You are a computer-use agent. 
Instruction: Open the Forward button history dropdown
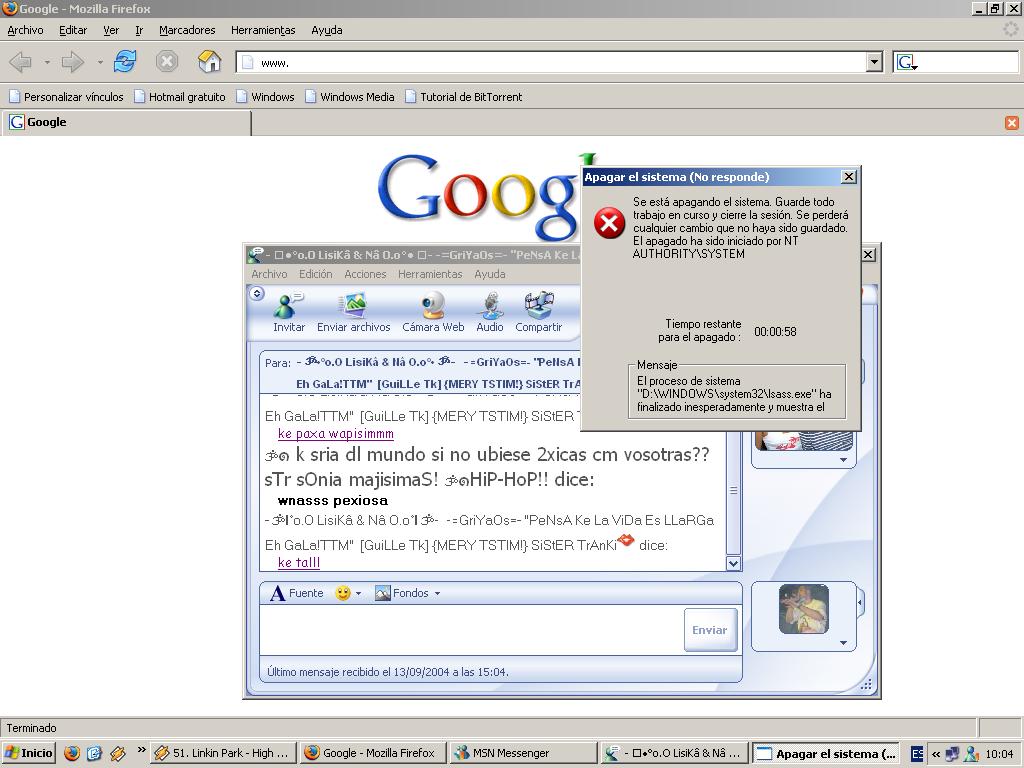tap(100, 63)
